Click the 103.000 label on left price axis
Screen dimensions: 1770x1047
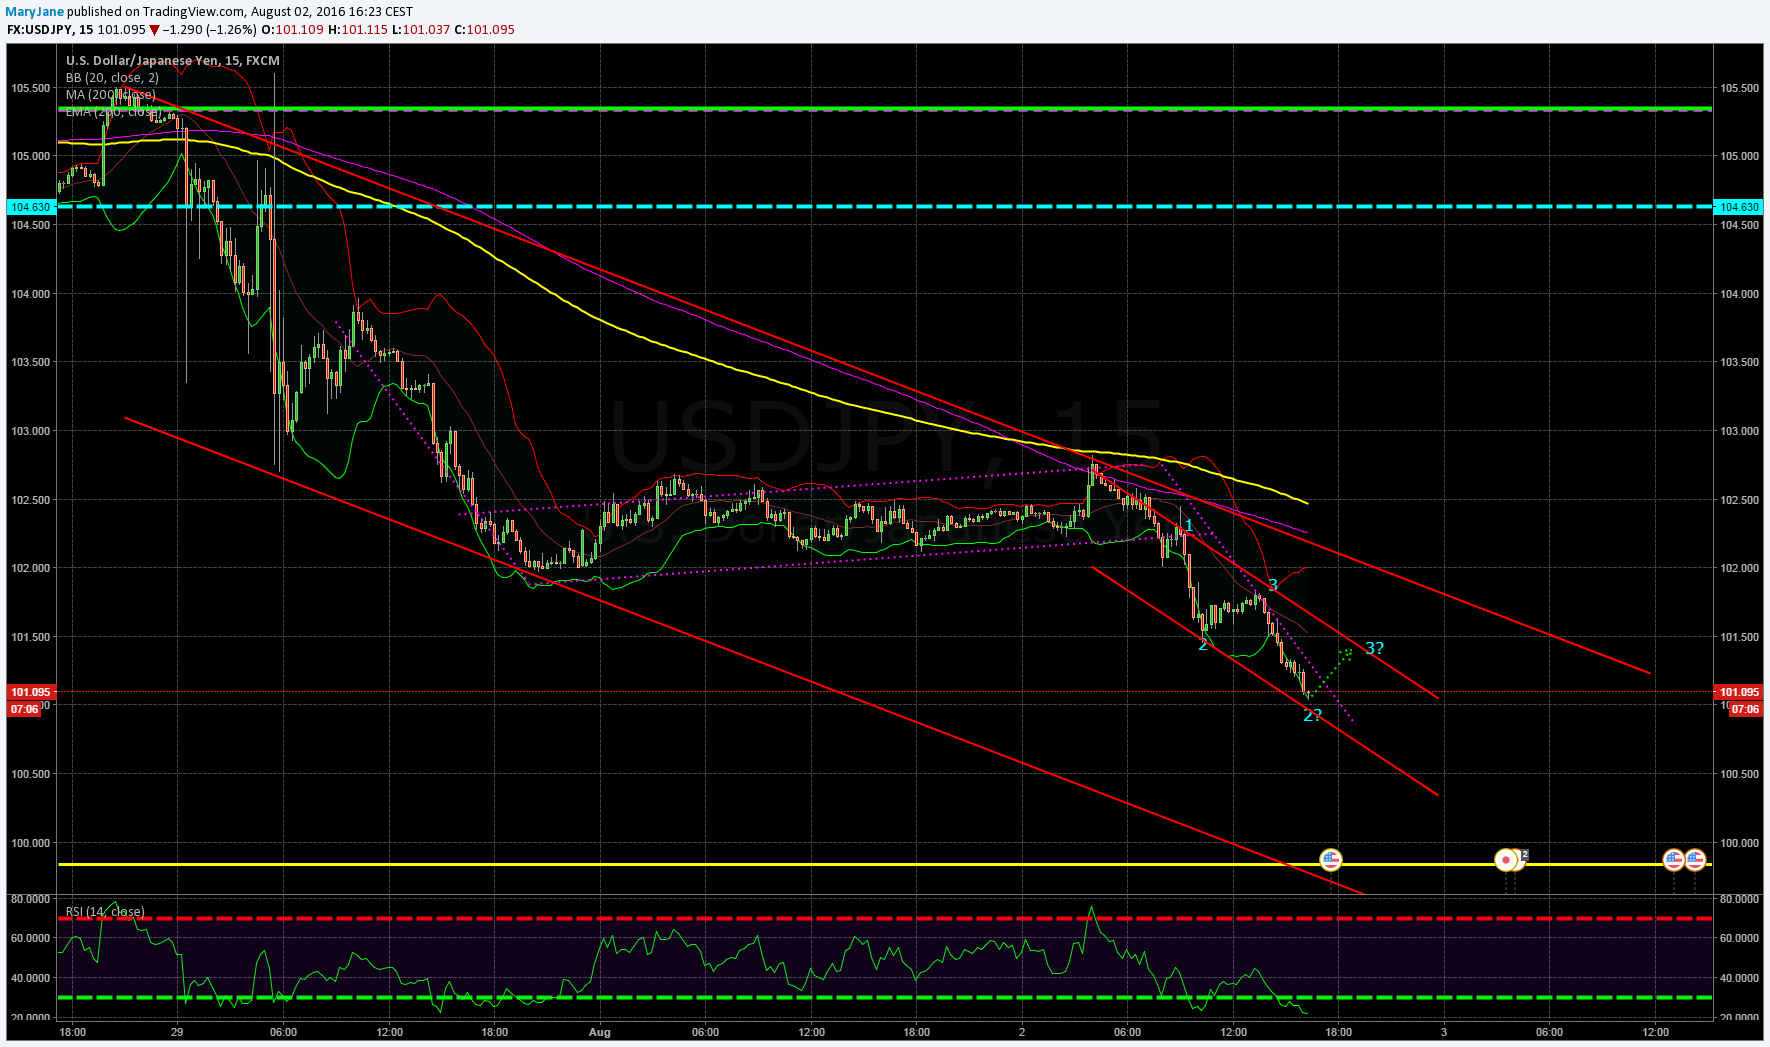[30, 431]
